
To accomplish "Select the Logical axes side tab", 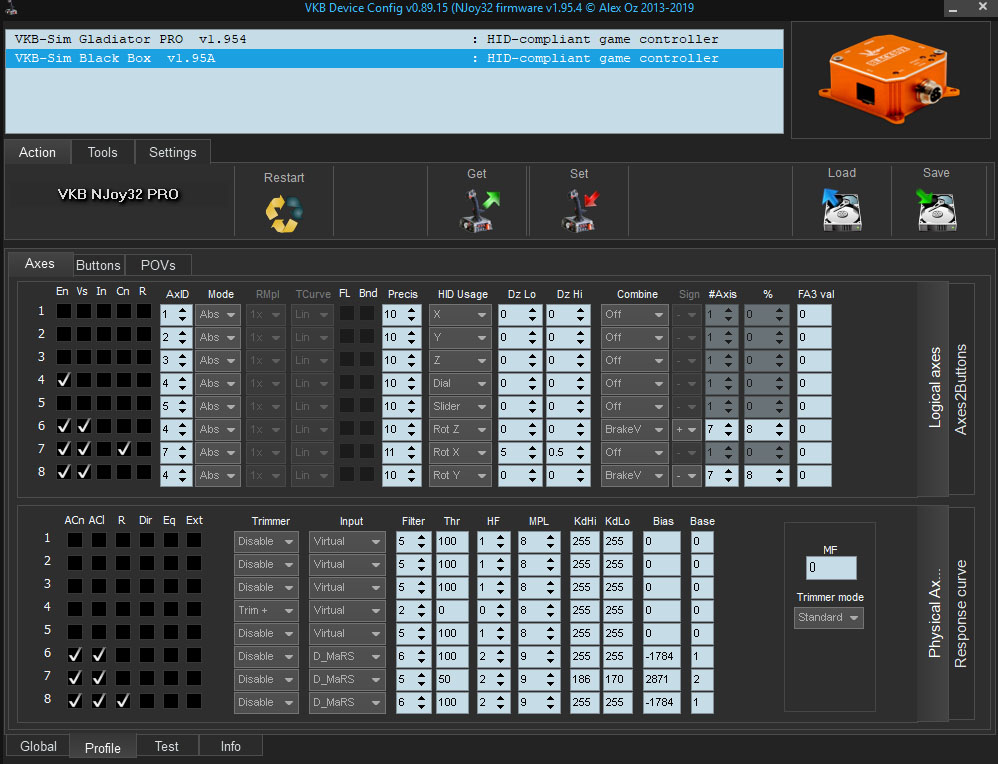I will pyautogui.click(x=934, y=388).
